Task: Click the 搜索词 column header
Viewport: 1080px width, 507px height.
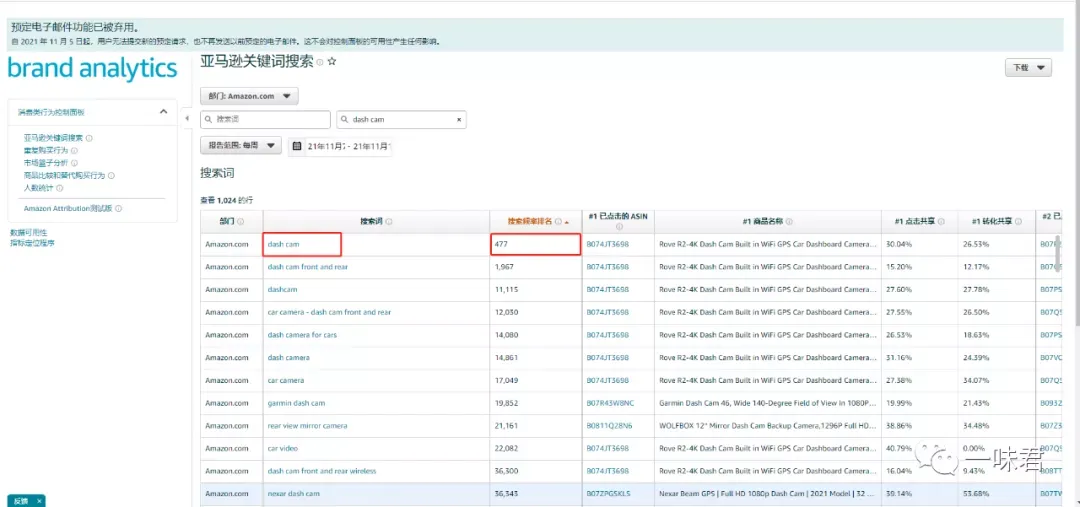Action: click(x=372, y=222)
